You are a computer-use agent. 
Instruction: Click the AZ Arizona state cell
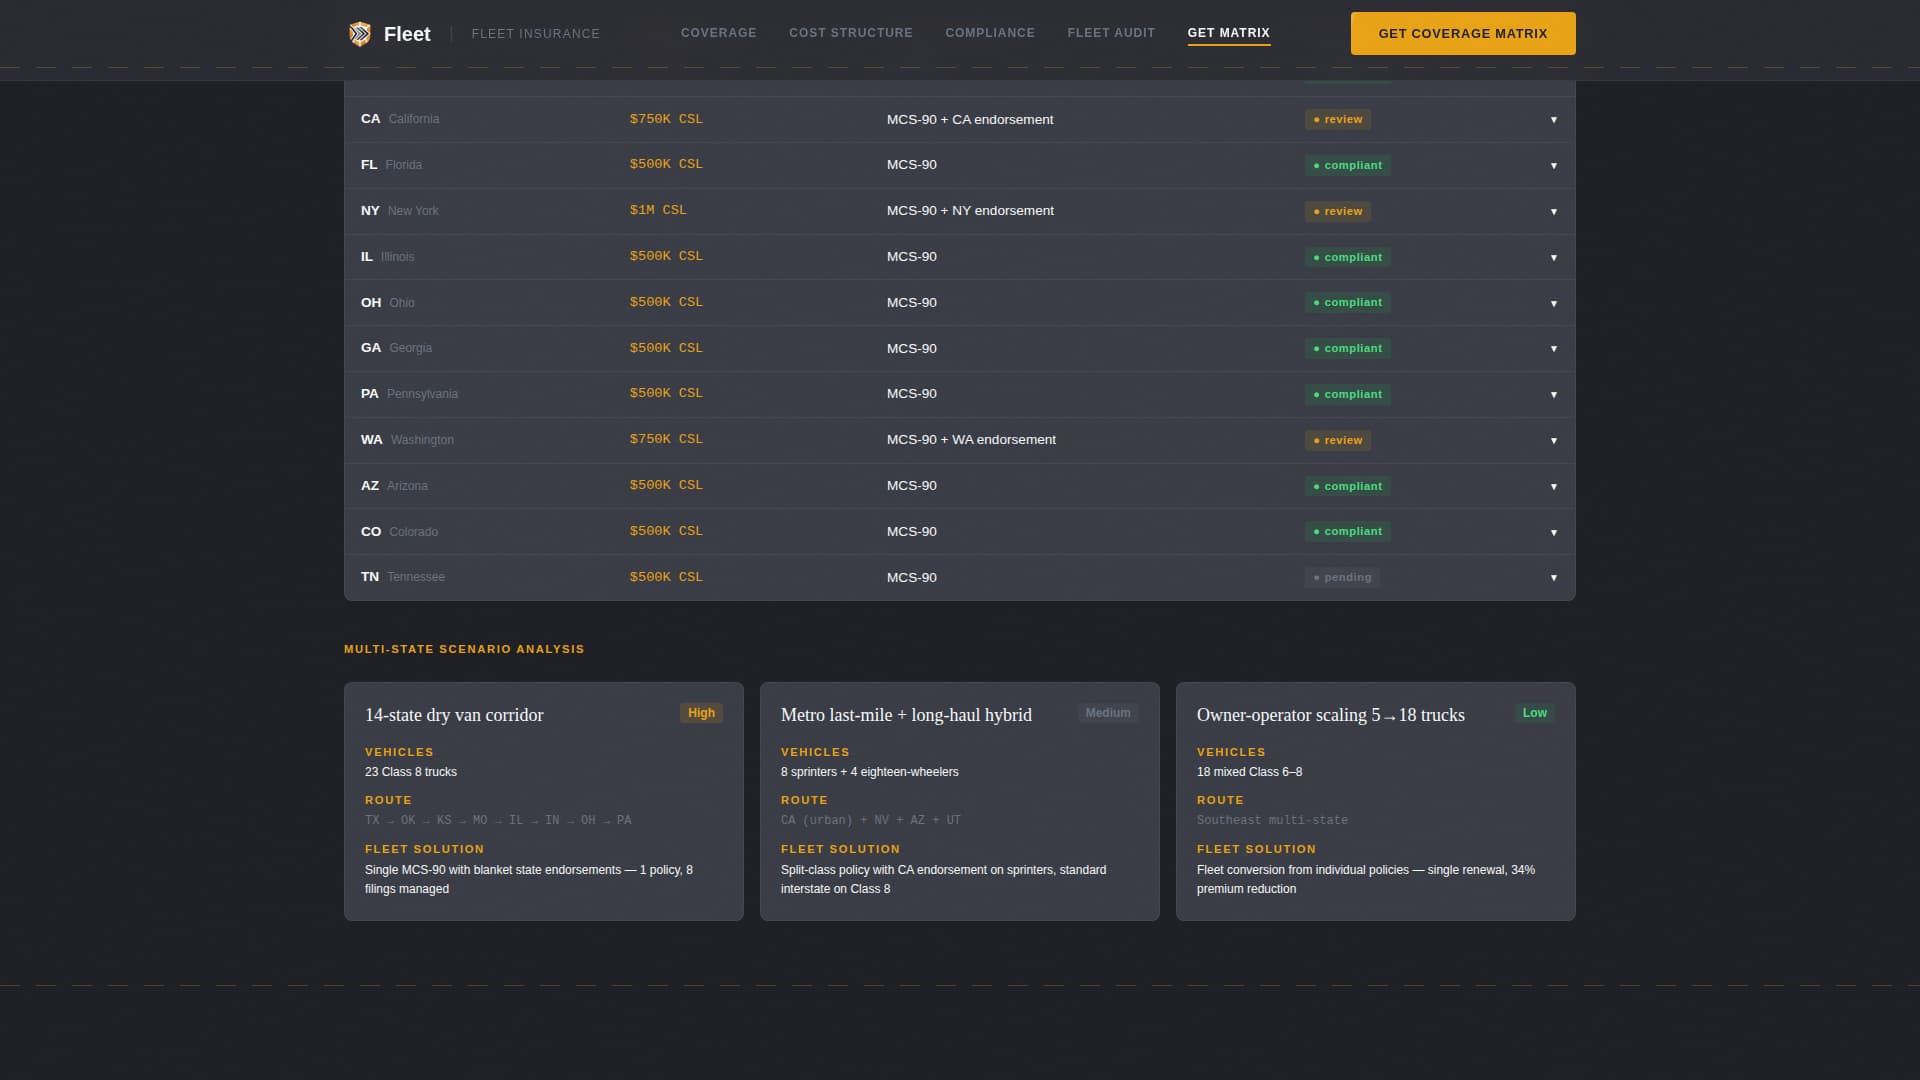pos(394,485)
